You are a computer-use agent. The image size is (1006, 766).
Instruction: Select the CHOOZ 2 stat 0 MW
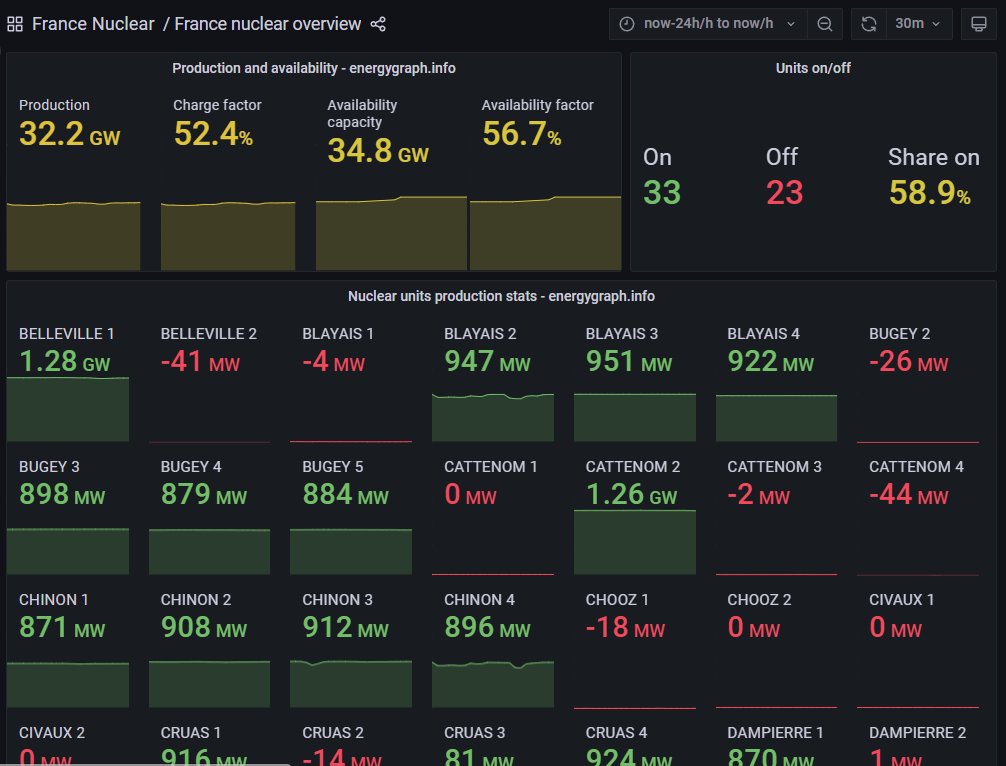753,627
